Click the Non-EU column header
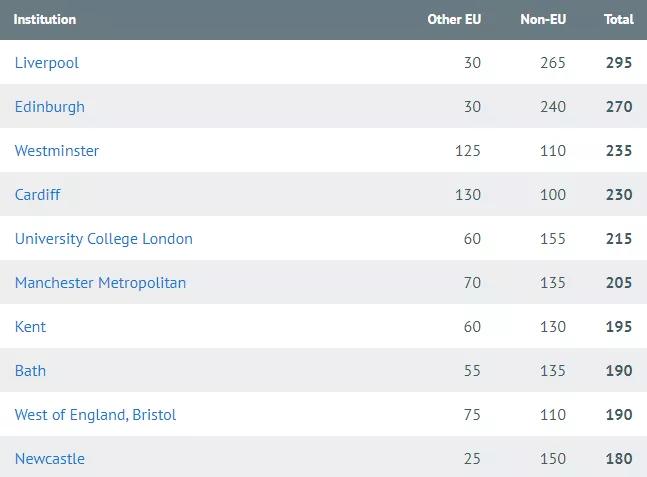The width and height of the screenshot is (647, 477). [x=543, y=19]
